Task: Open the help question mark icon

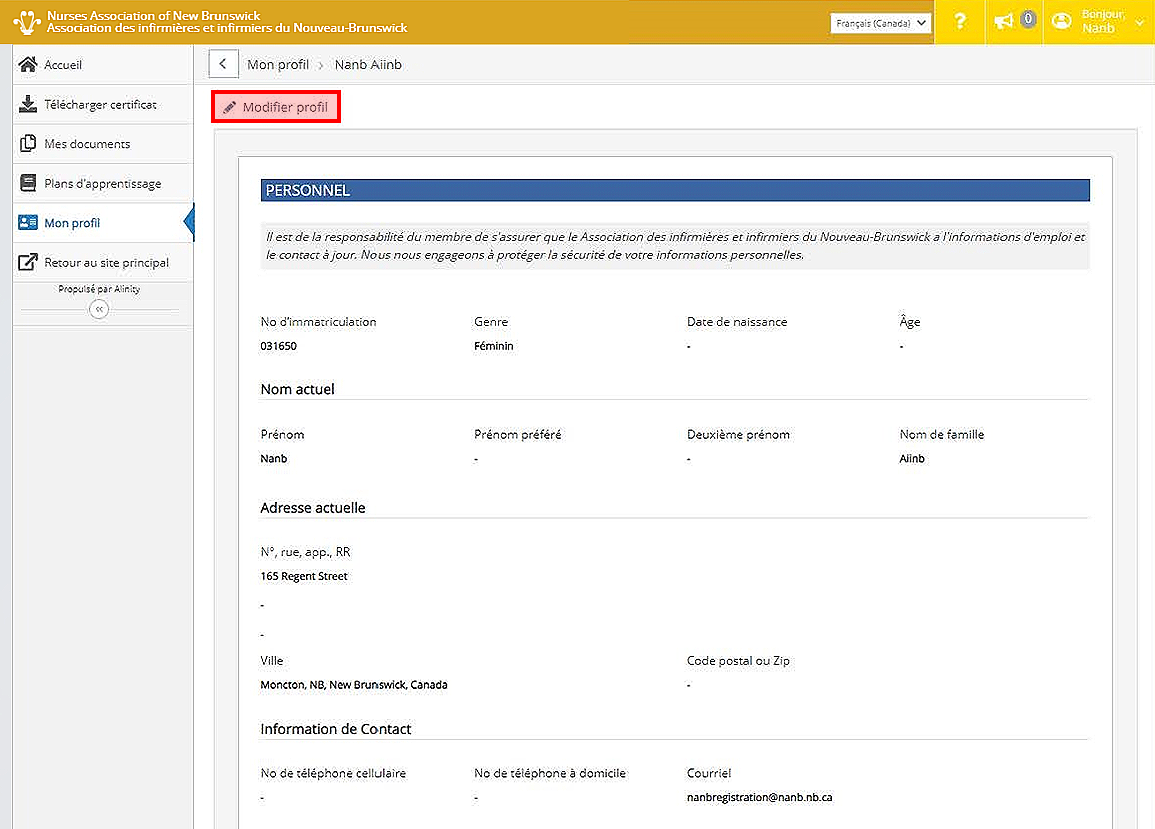Action: pyautogui.click(x=960, y=22)
